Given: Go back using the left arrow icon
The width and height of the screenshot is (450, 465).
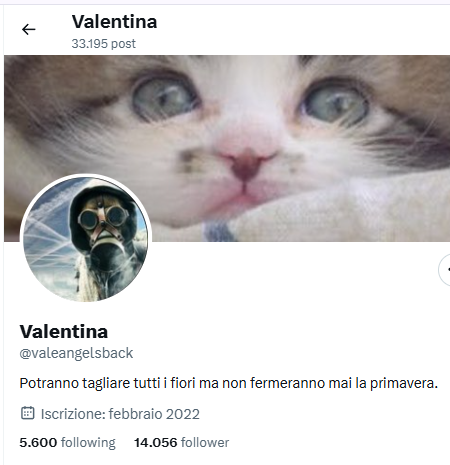Looking at the screenshot, I should (28, 30).
